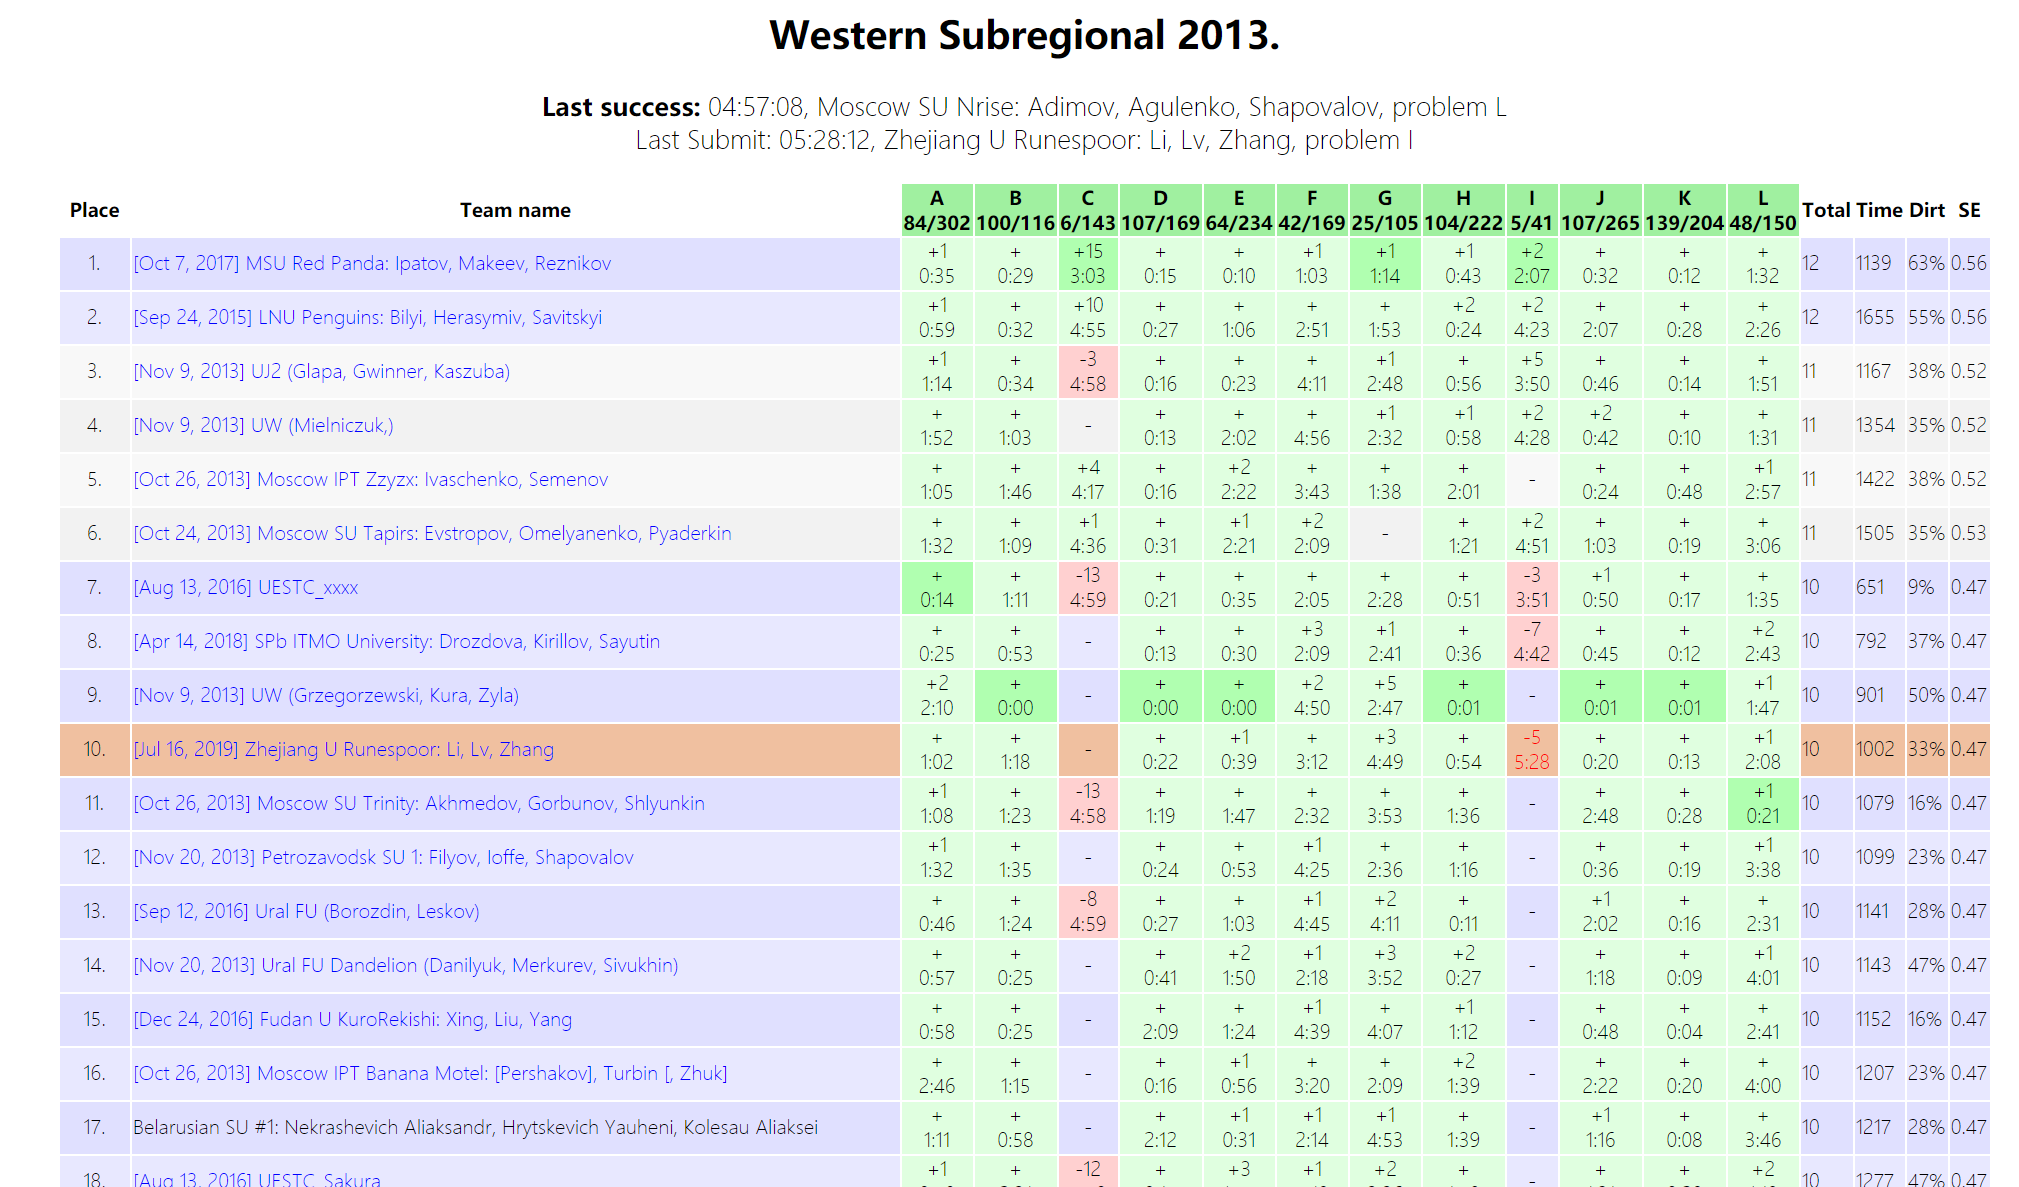Open MSU Red Panda team link
This screenshot has height=1187, width=2019.
[x=371, y=263]
